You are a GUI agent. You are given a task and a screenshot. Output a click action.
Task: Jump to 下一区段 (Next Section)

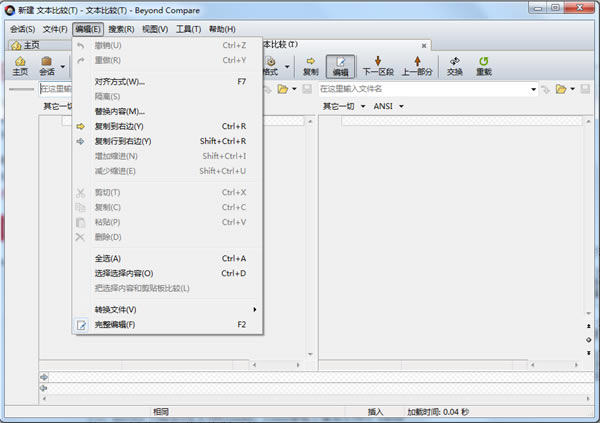pyautogui.click(x=378, y=66)
